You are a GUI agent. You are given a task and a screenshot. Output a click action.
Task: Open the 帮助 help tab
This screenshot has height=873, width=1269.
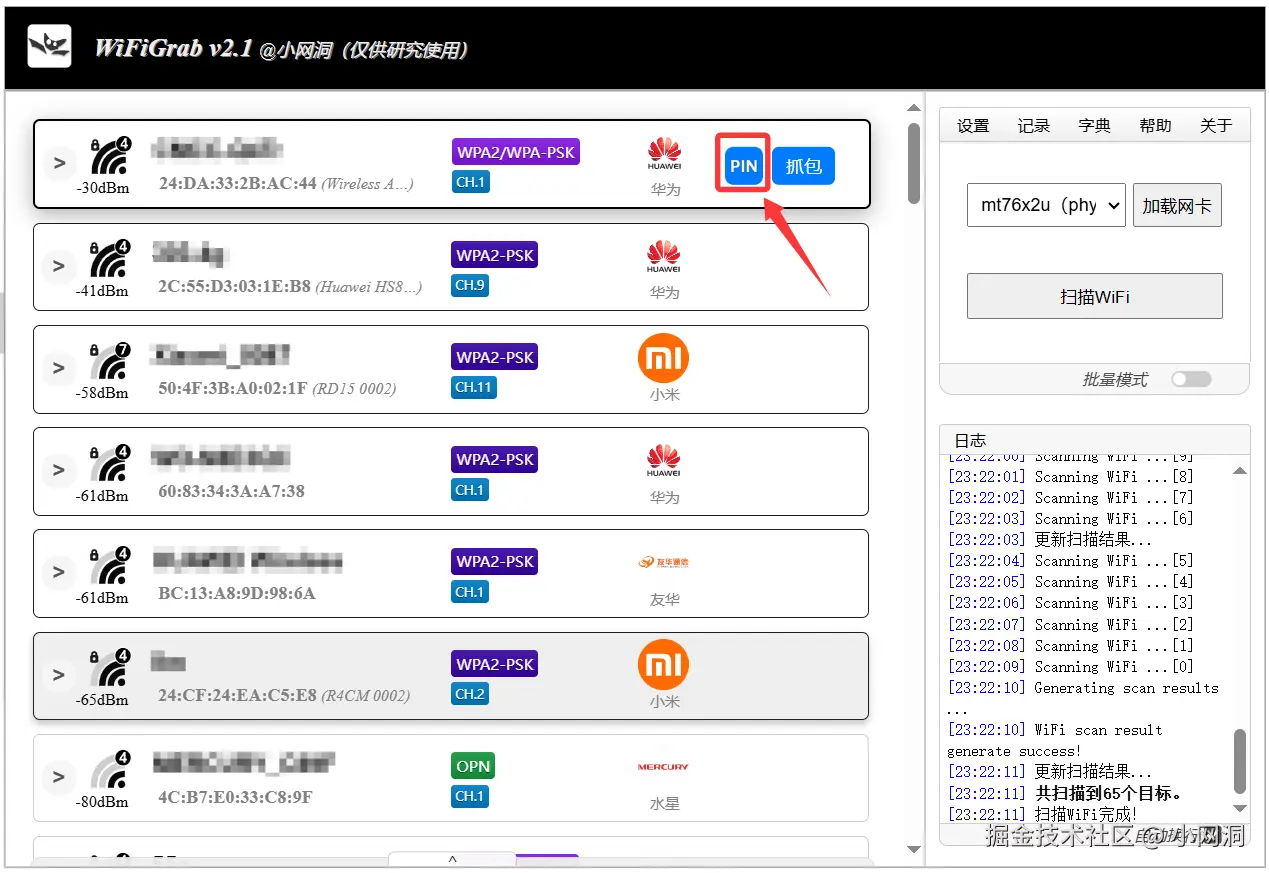pos(1155,125)
